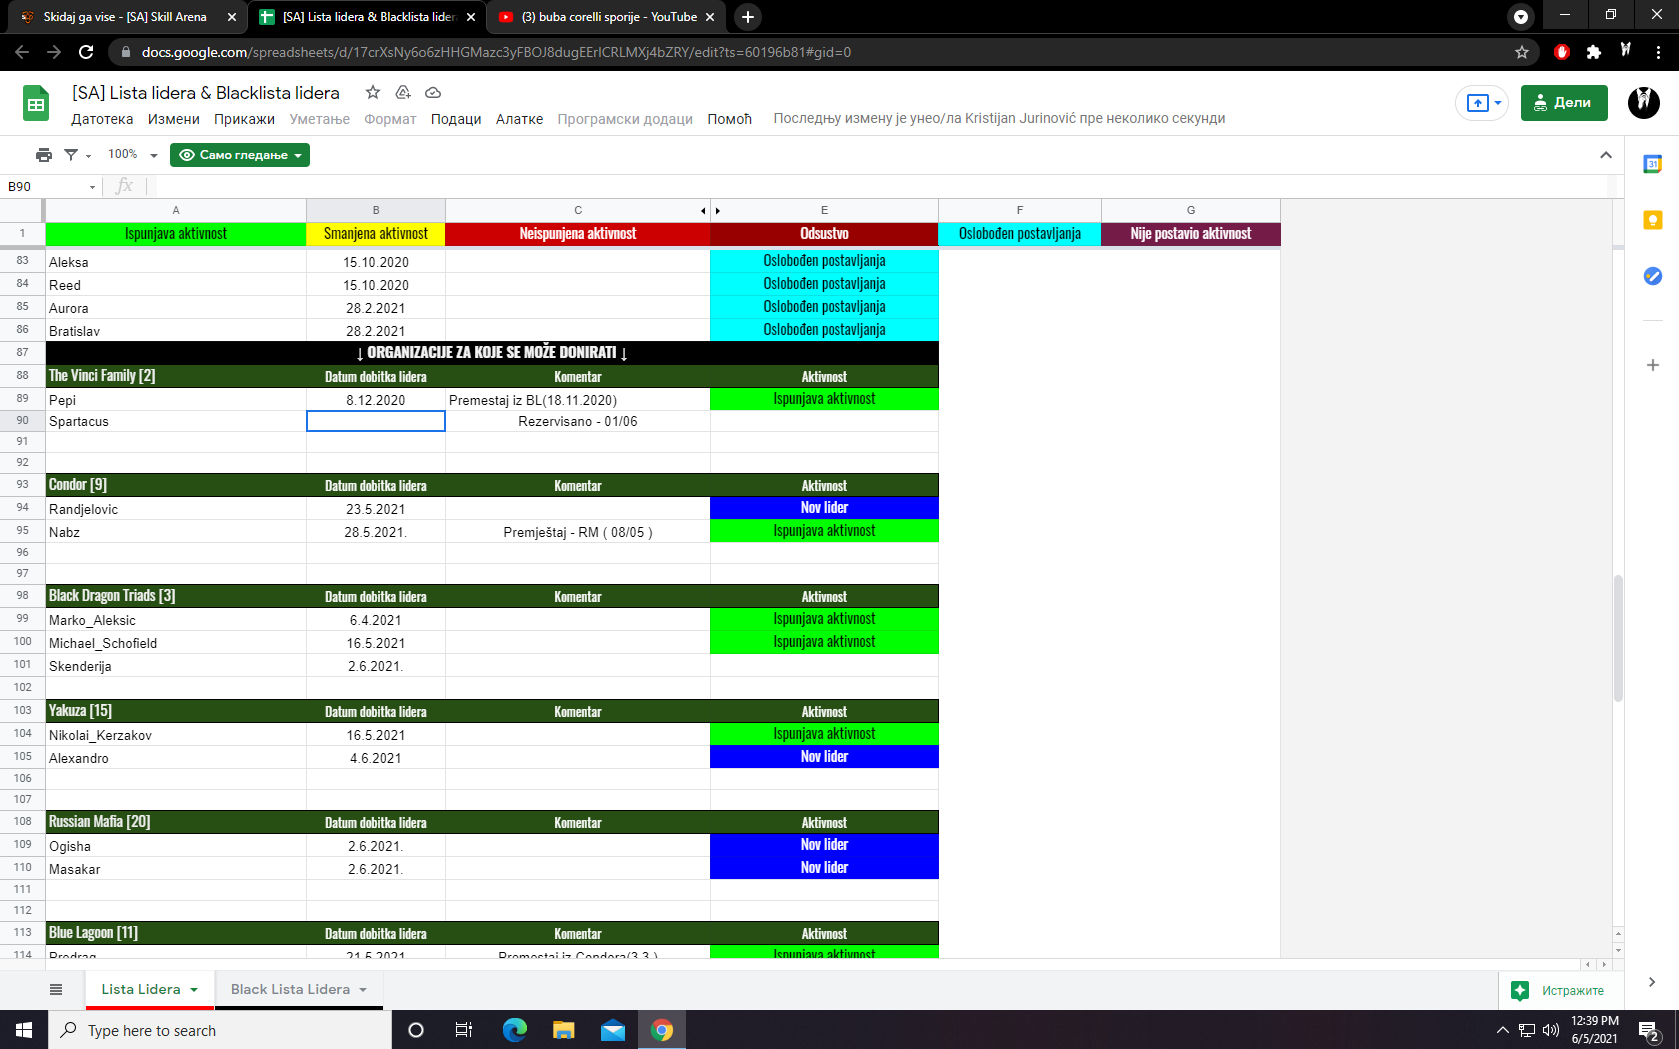Click the green Дели share button
The height and width of the screenshot is (1049, 1679).
[x=1563, y=103]
